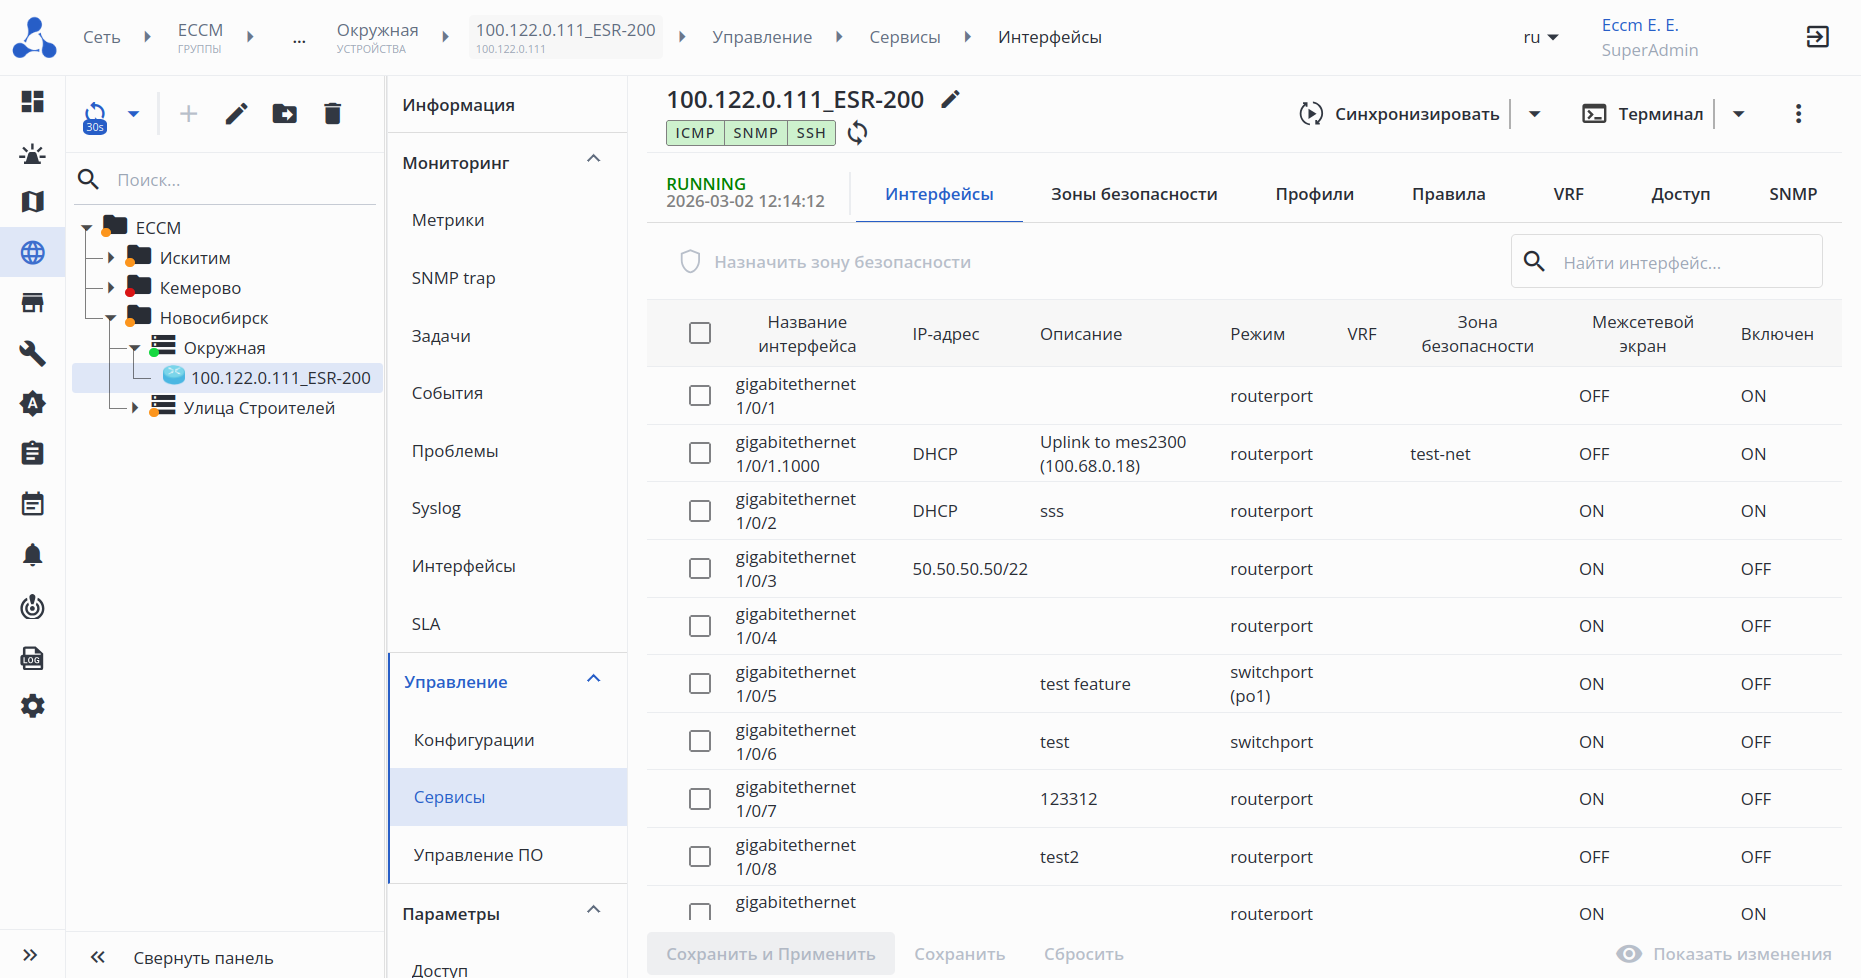Delete selected item with trash icon
The width and height of the screenshot is (1861, 978).
[x=333, y=114]
